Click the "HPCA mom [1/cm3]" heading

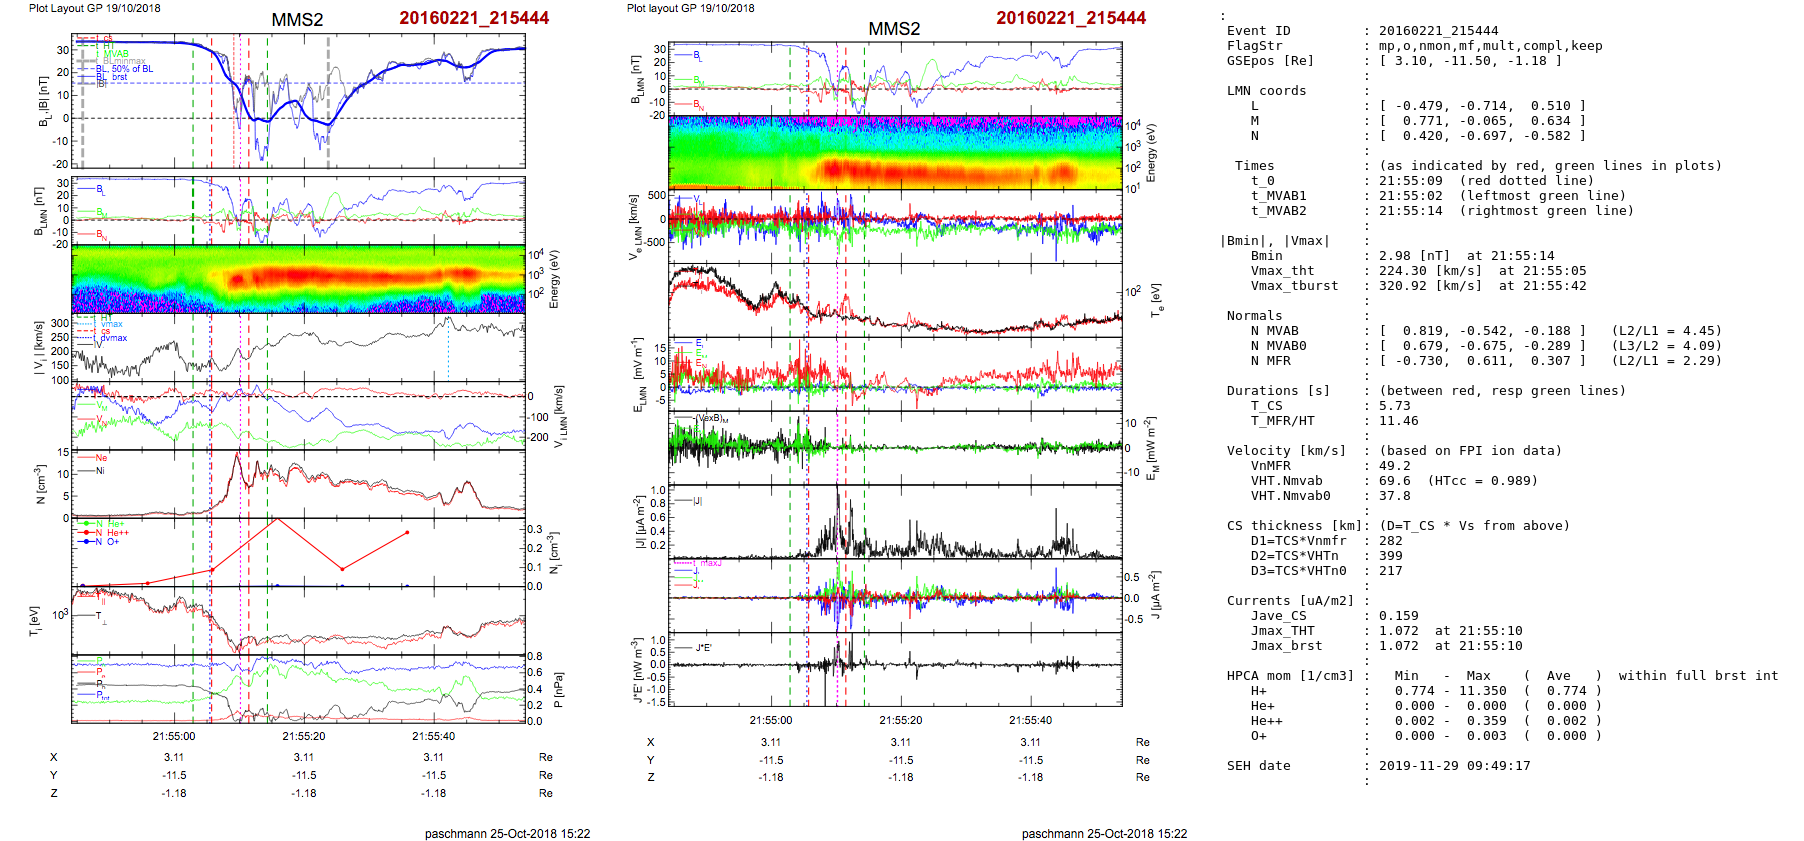click(x=1291, y=676)
